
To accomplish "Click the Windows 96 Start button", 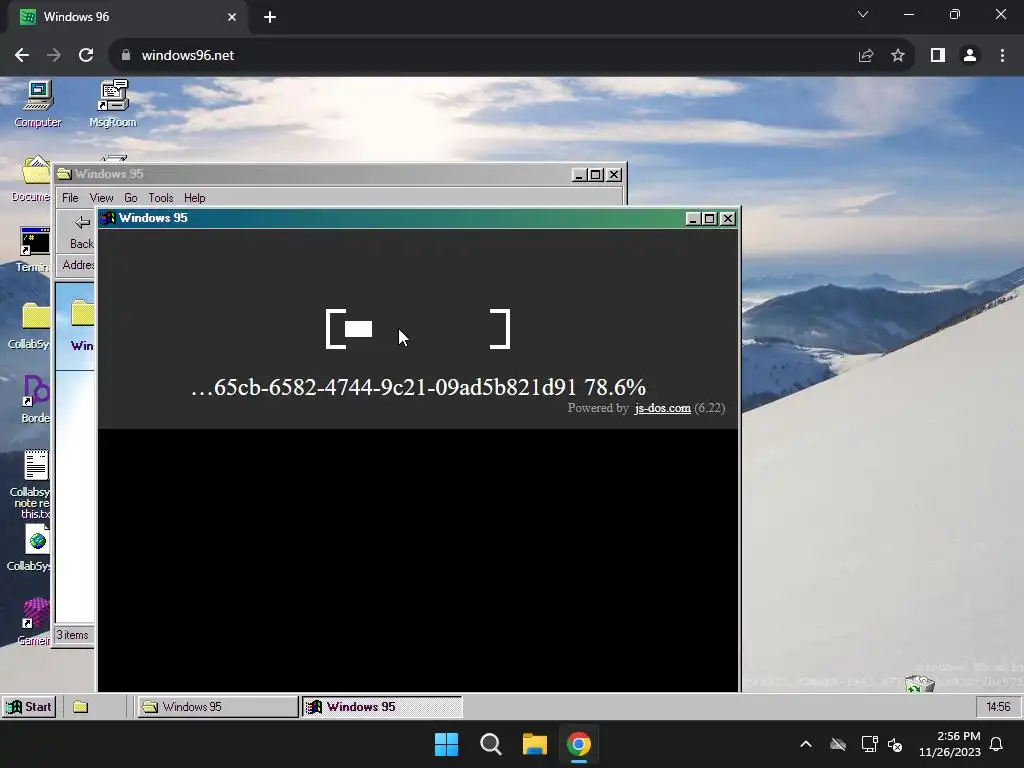I will pos(29,707).
